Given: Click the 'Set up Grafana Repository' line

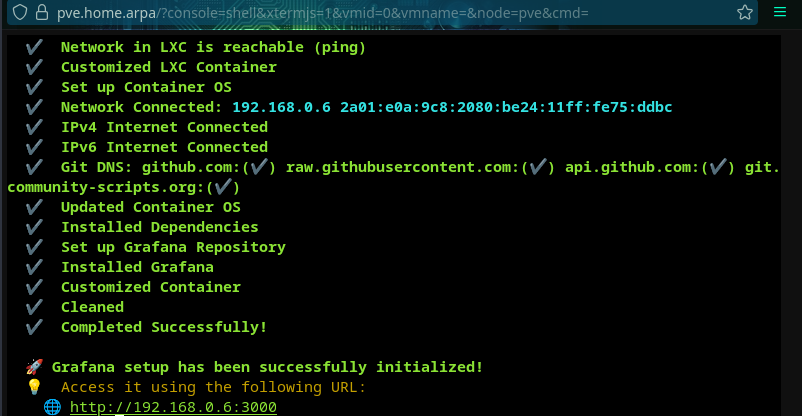Looking at the screenshot, I should (x=173, y=247).
